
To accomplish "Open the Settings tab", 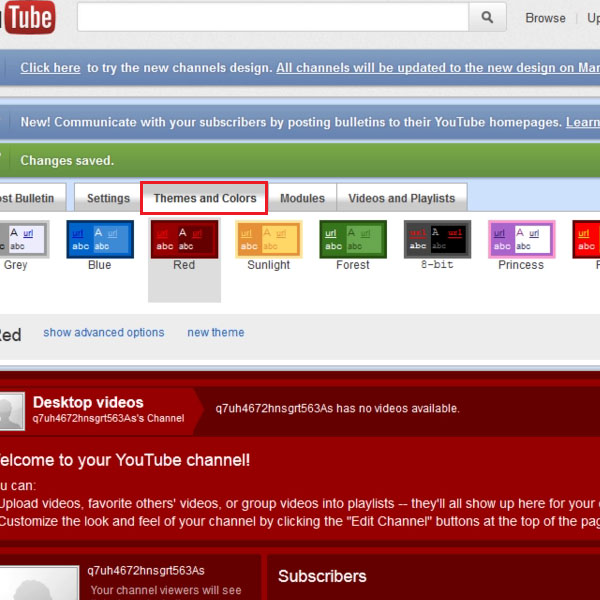I will [108, 198].
